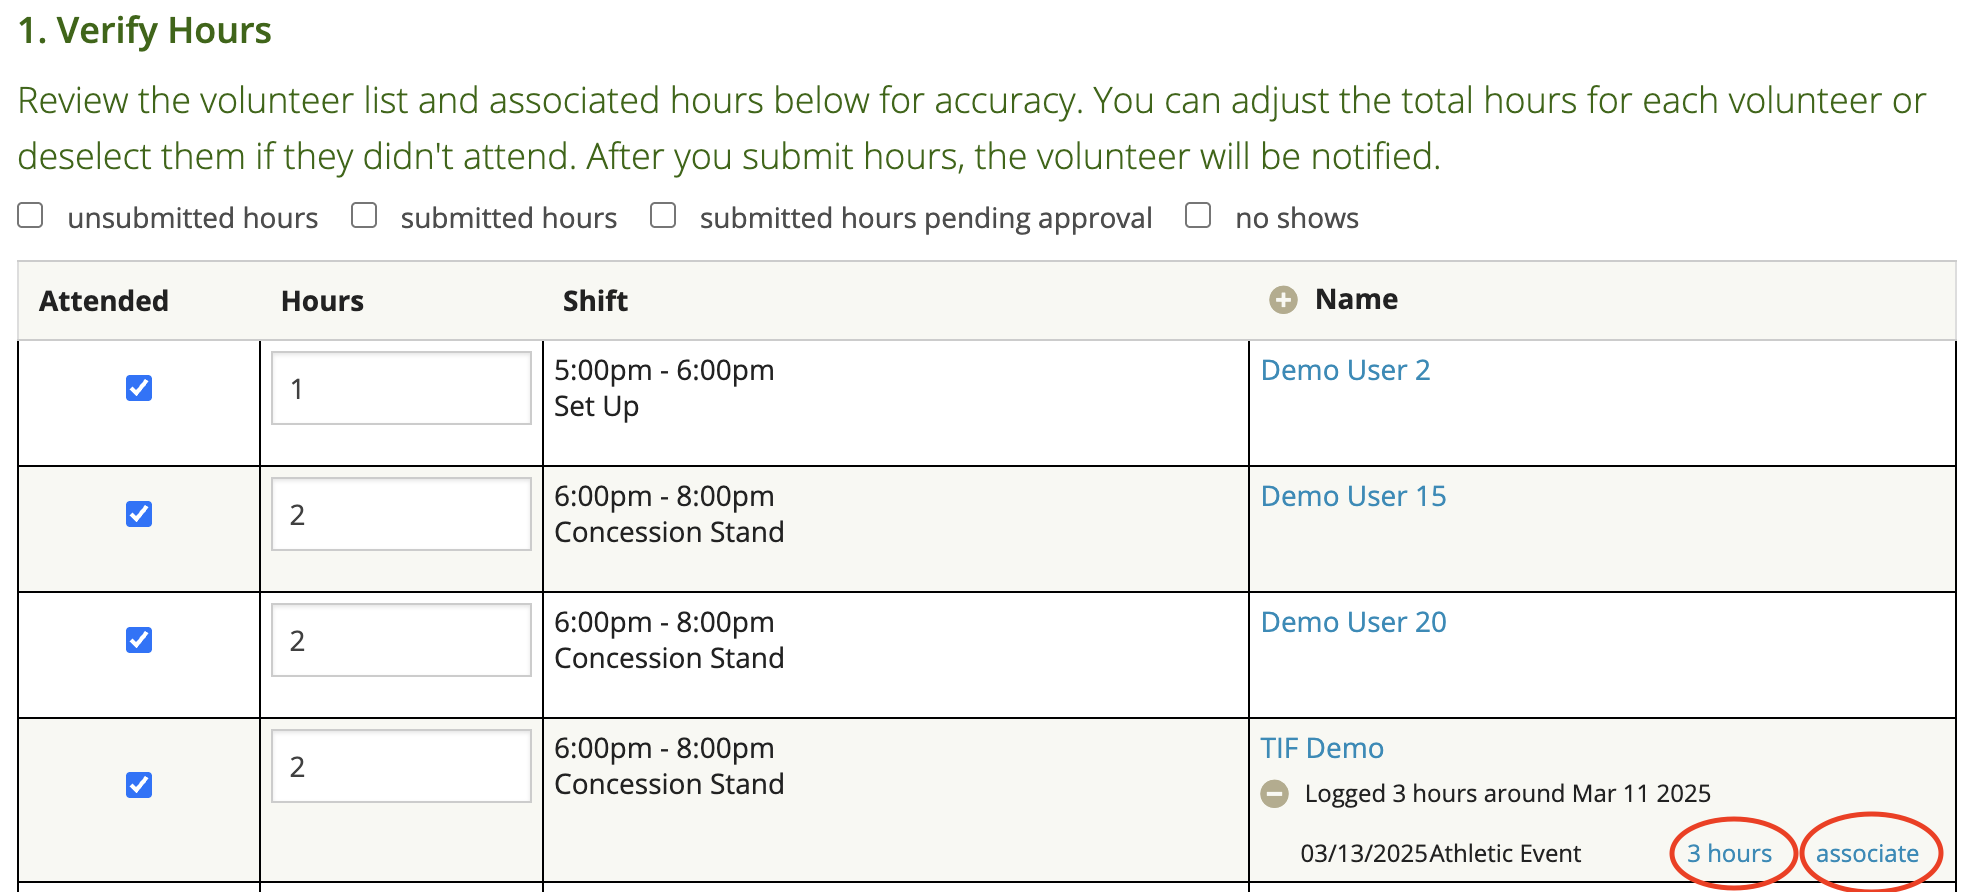
Task: Edit hours box for Demo User 20
Action: [x=401, y=640]
